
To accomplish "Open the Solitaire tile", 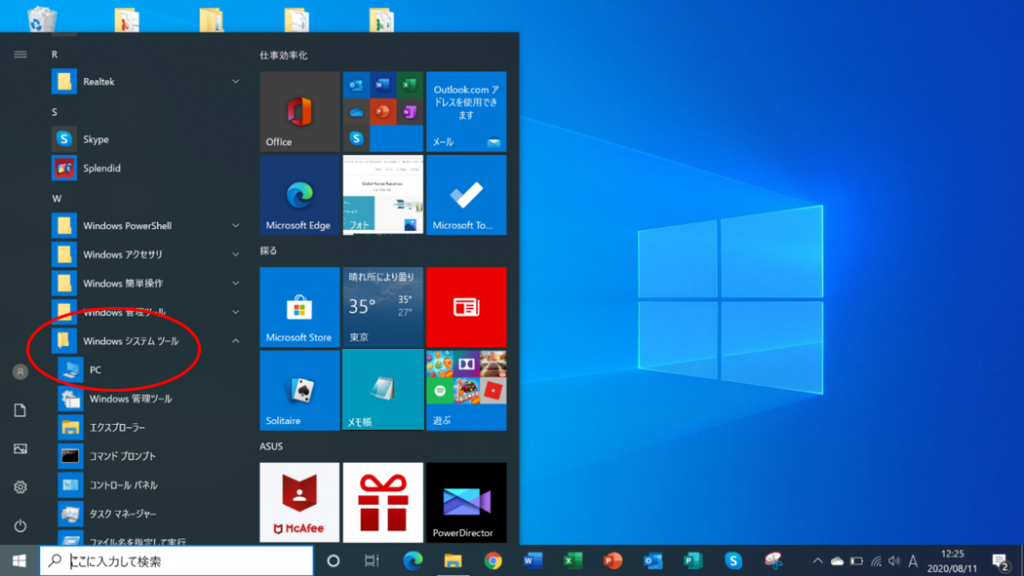I will [x=299, y=390].
